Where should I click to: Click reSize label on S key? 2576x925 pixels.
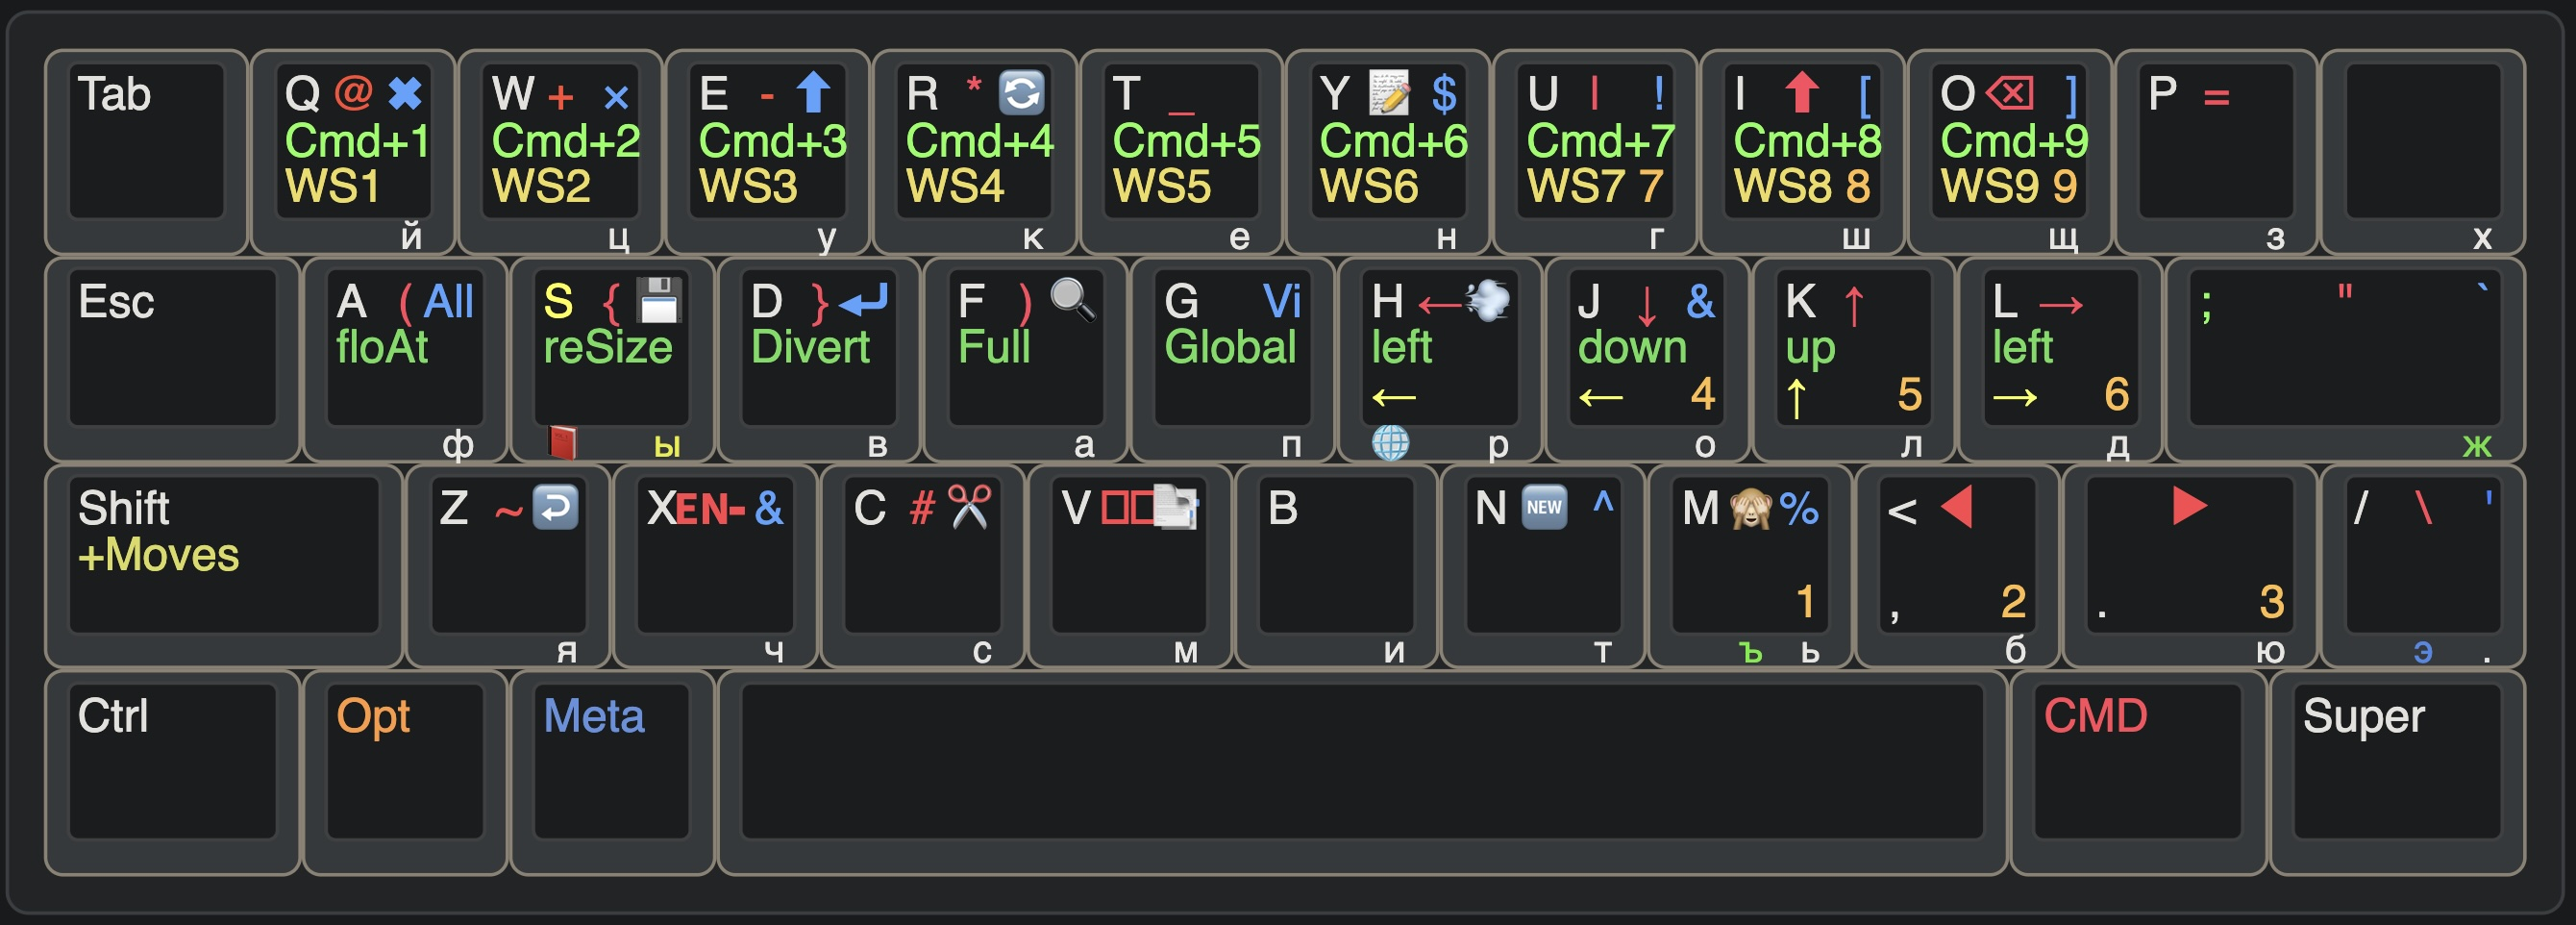click(x=608, y=347)
